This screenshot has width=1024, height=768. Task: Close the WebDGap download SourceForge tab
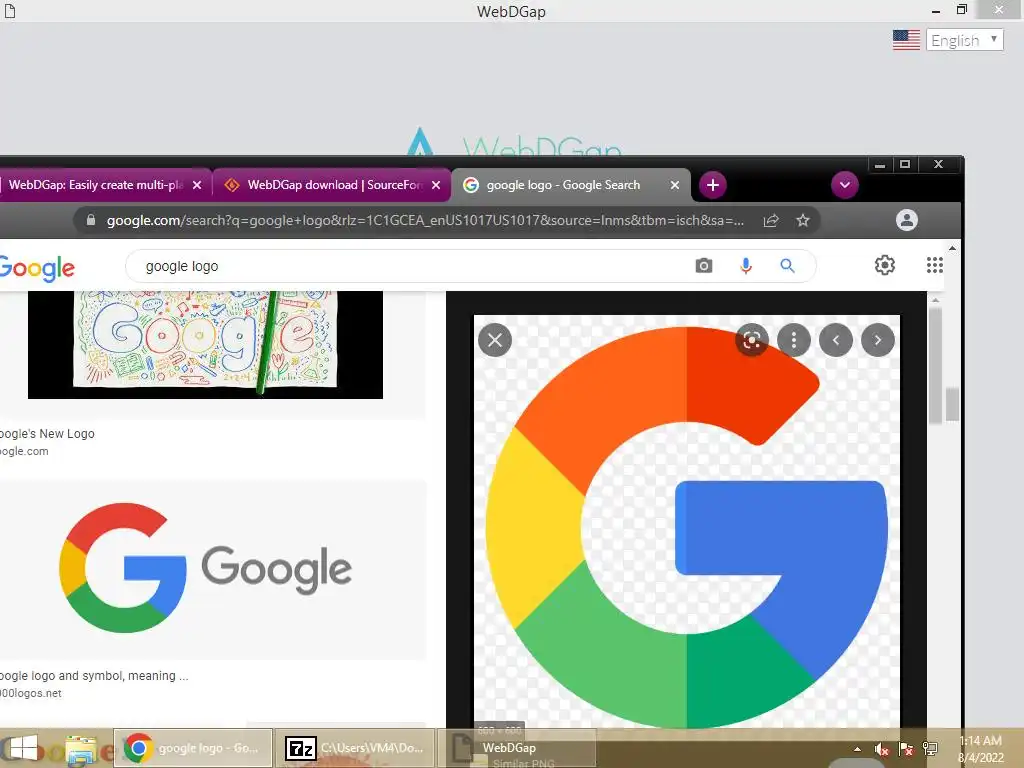(436, 185)
